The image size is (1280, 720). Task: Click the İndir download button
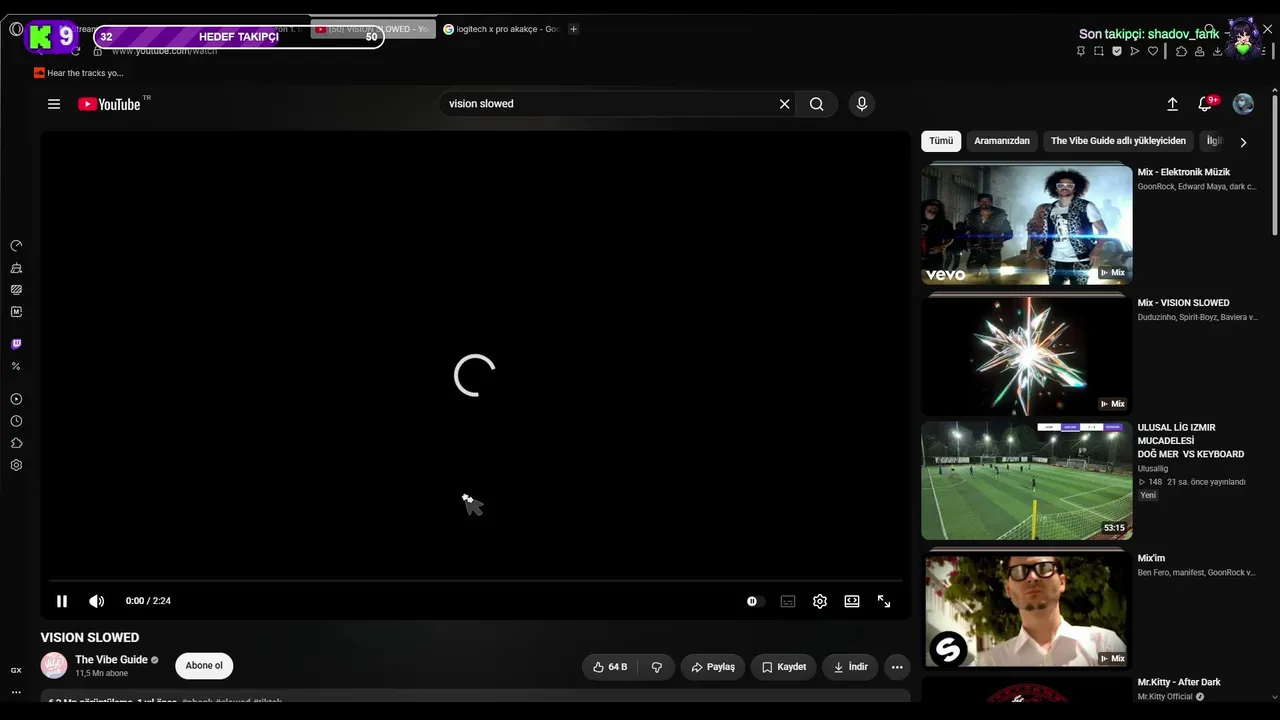(x=850, y=667)
